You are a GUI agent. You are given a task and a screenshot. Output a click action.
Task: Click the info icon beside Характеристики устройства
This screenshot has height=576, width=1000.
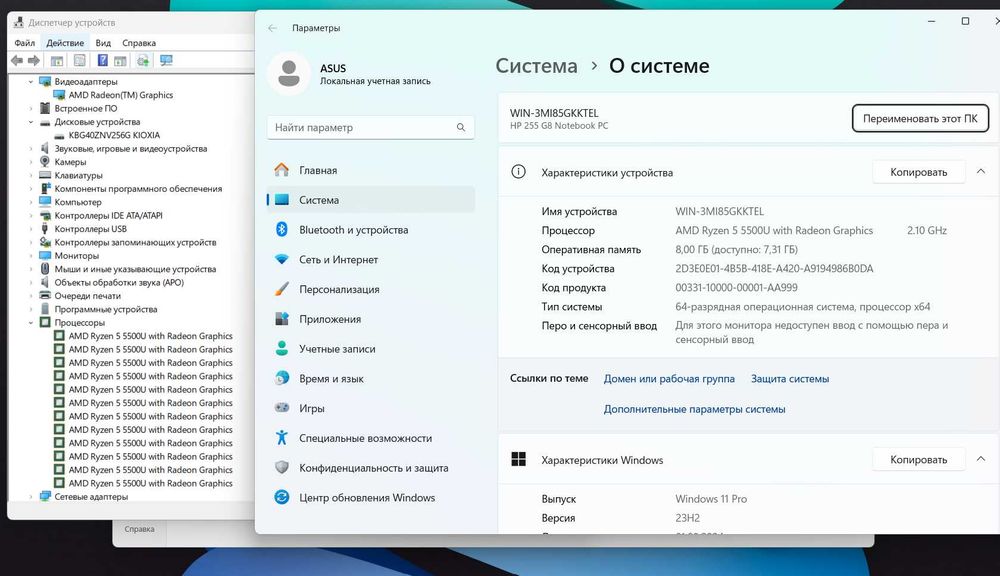click(x=518, y=172)
